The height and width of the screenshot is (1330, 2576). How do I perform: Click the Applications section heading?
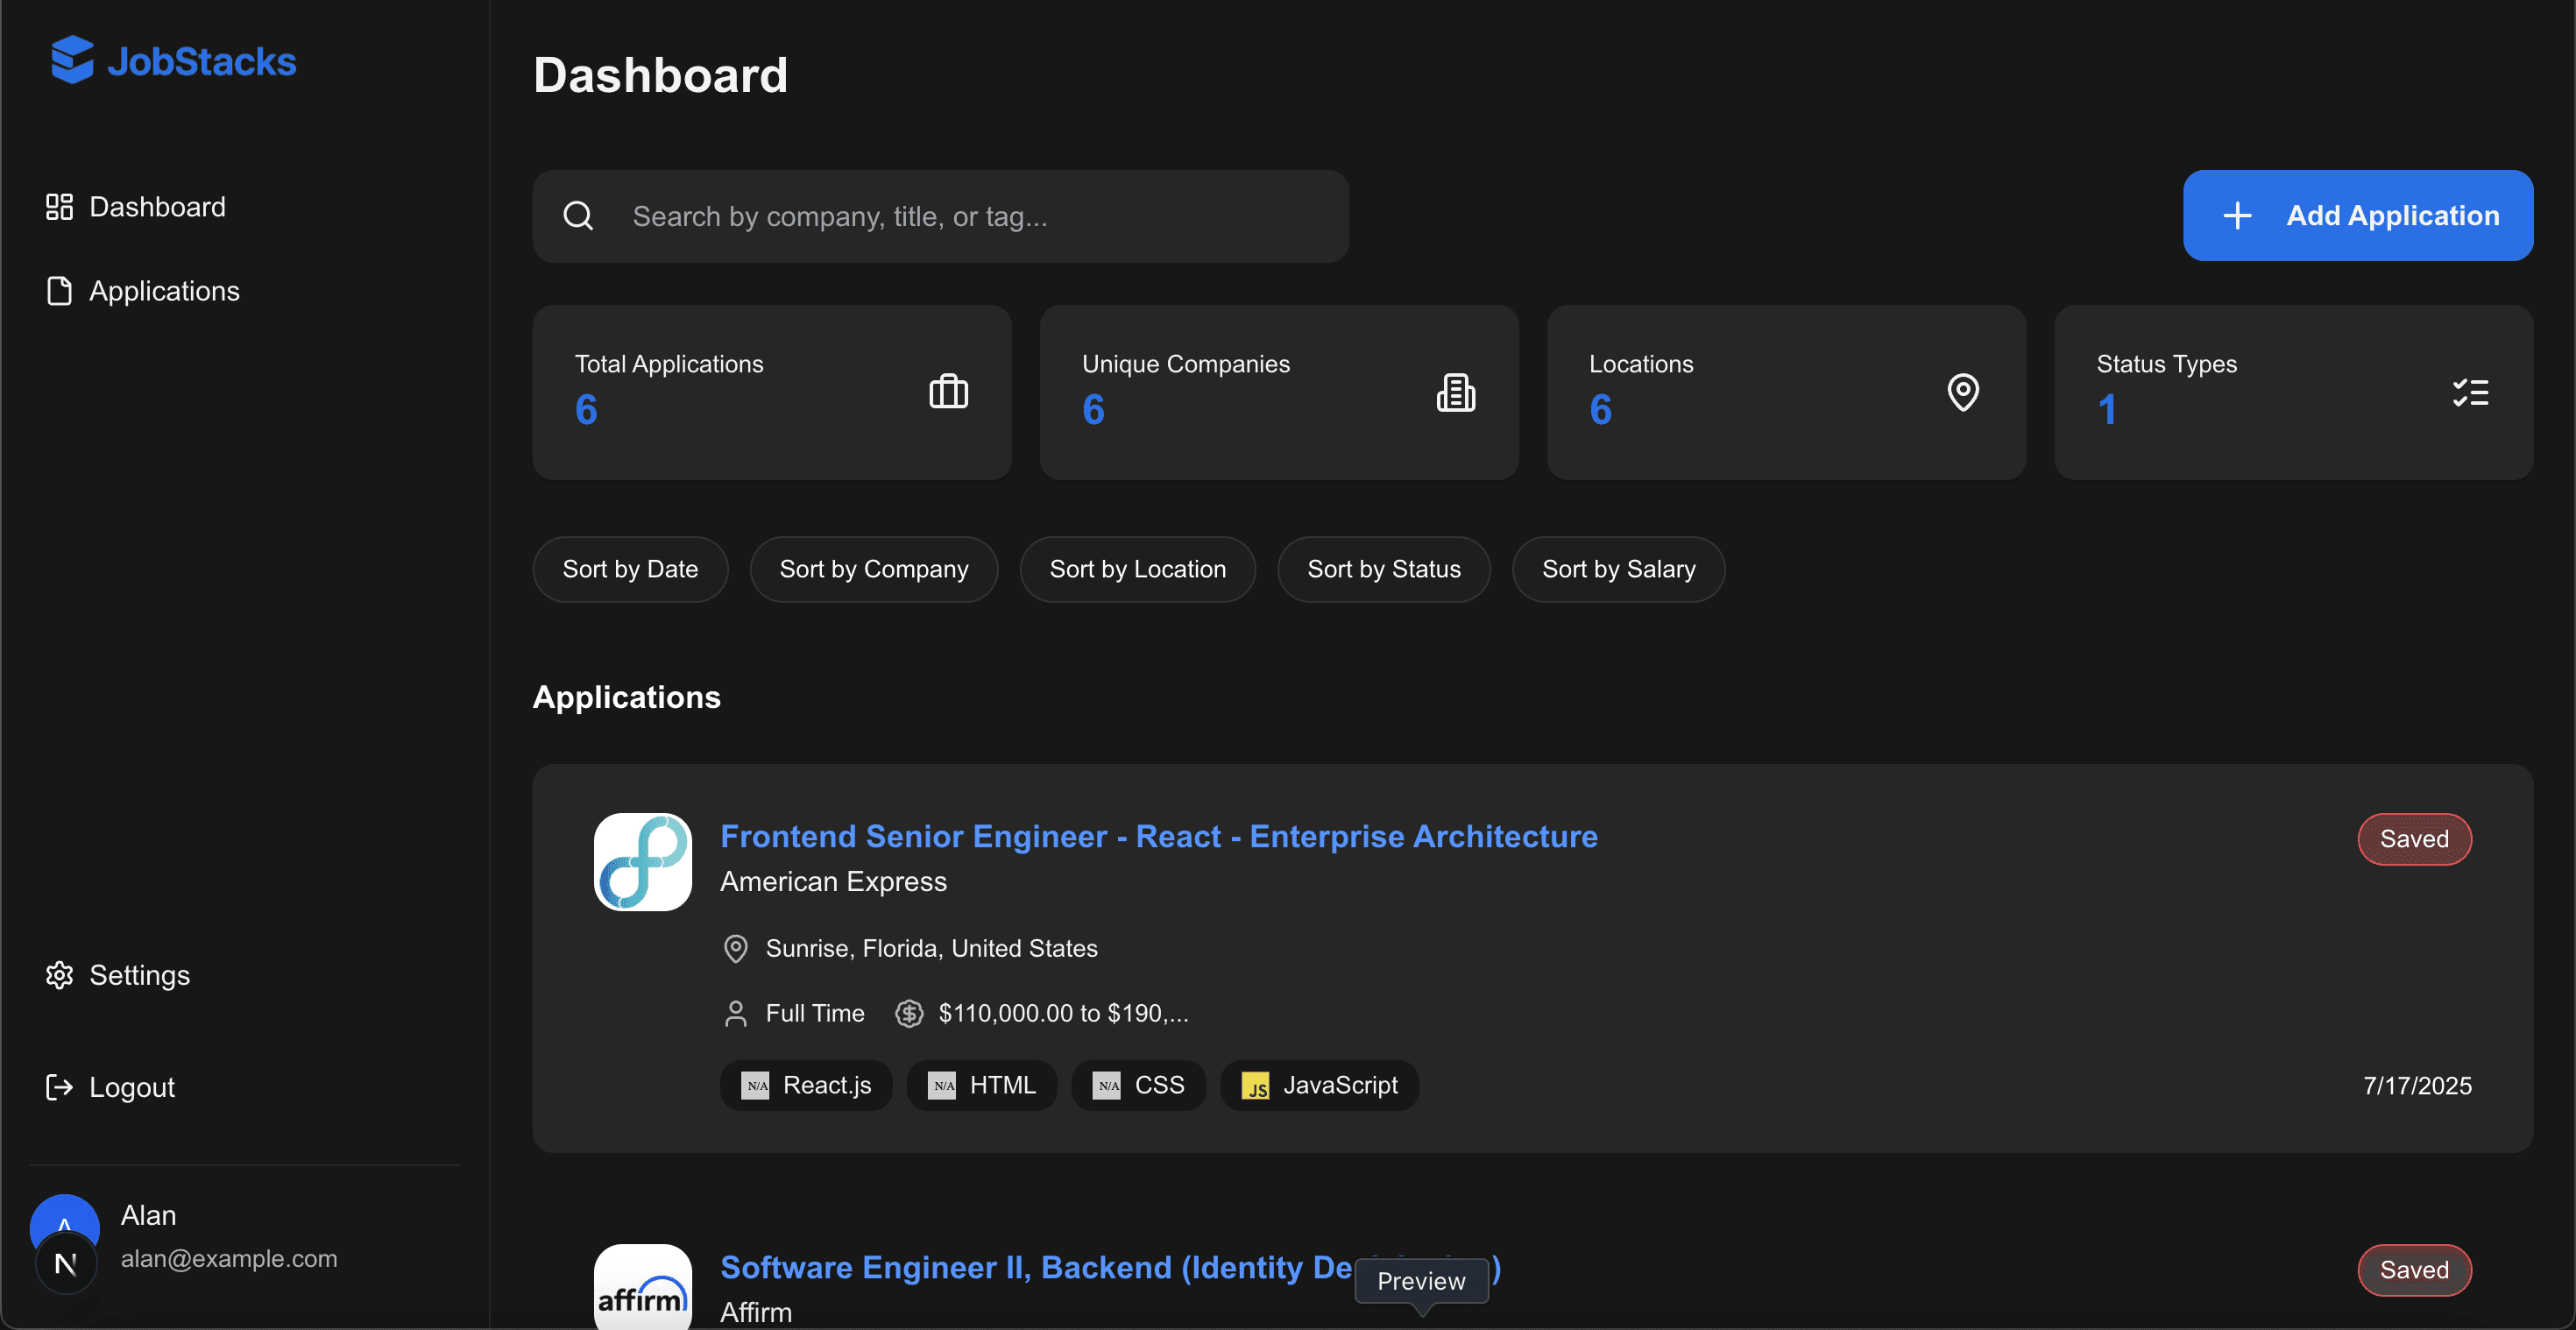click(x=626, y=697)
